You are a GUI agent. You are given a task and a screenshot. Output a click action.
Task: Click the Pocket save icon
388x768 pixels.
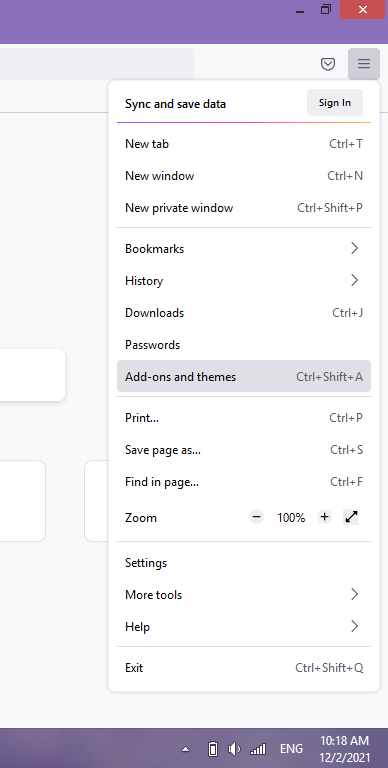pyautogui.click(x=328, y=64)
